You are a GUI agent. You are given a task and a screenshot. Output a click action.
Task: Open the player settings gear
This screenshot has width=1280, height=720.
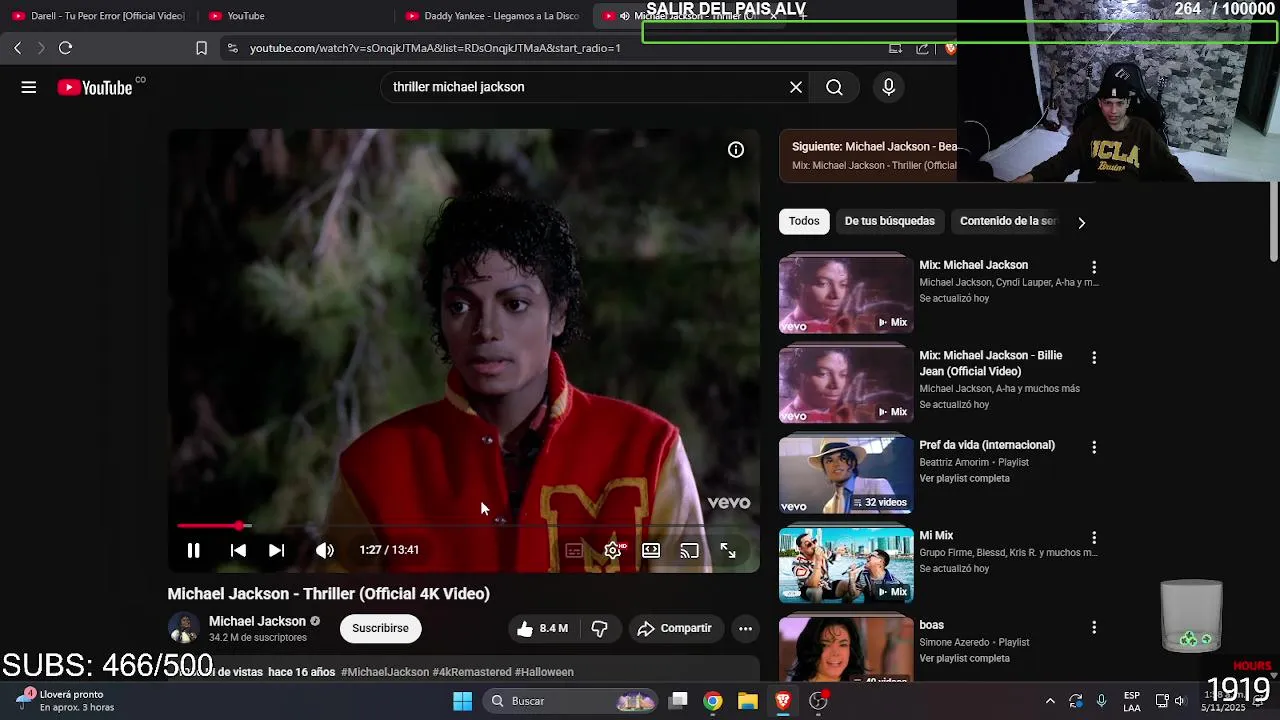pyautogui.click(x=613, y=550)
